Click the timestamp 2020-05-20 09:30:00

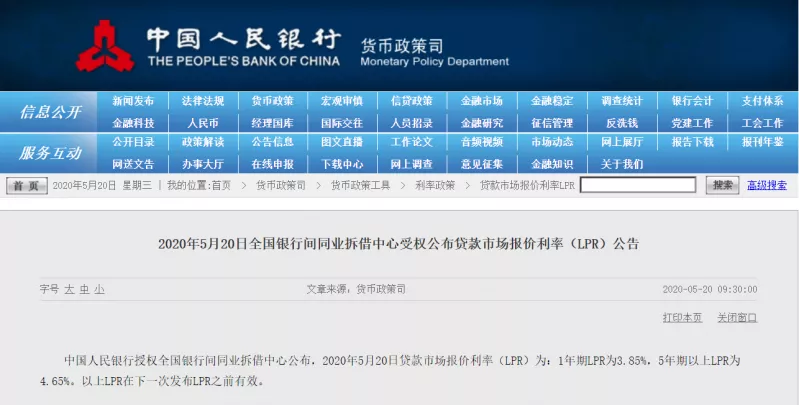[710, 289]
